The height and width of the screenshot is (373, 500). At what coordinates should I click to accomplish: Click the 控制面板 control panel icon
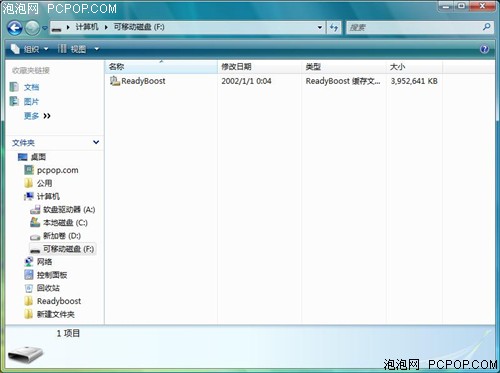tap(29, 275)
